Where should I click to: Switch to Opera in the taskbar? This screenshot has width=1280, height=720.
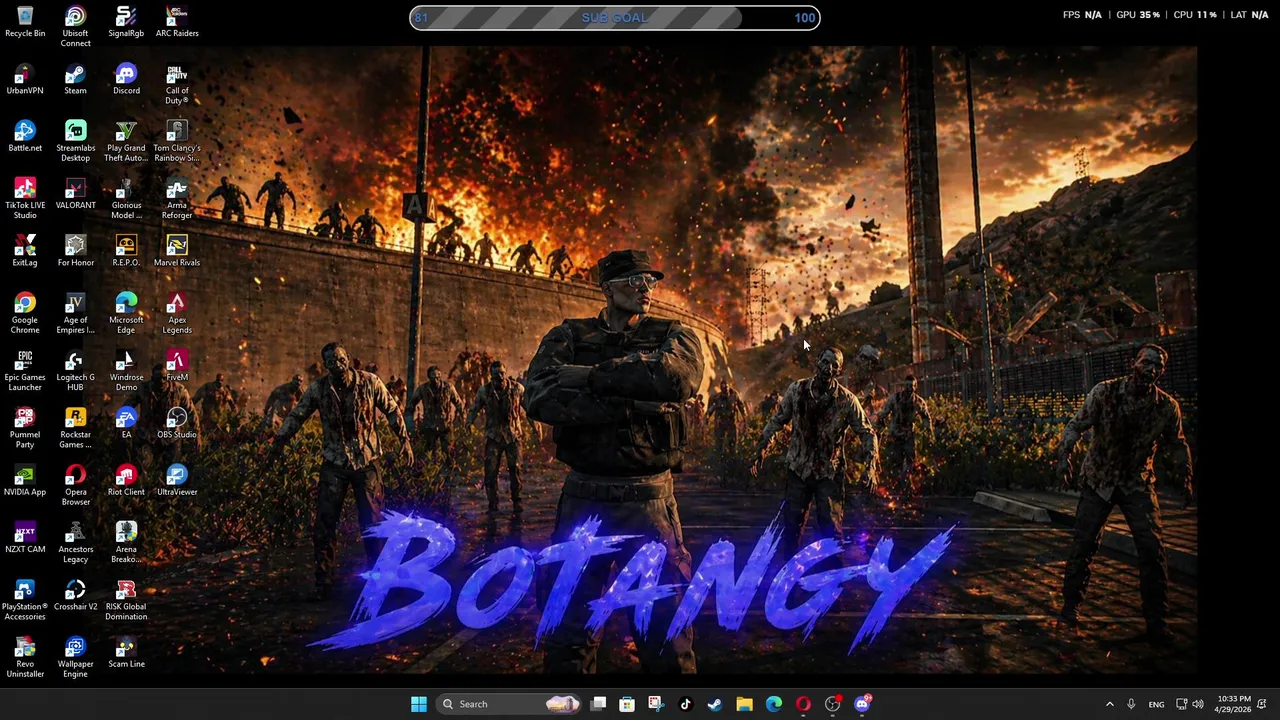coord(803,704)
